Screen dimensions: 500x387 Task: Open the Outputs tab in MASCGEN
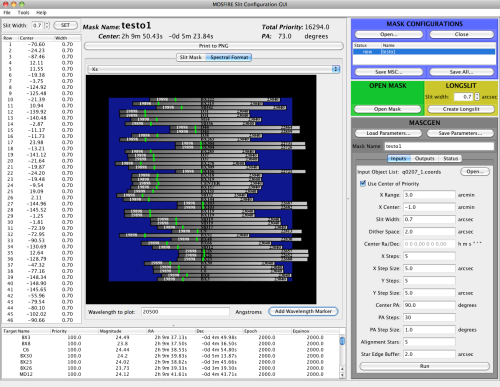point(424,158)
